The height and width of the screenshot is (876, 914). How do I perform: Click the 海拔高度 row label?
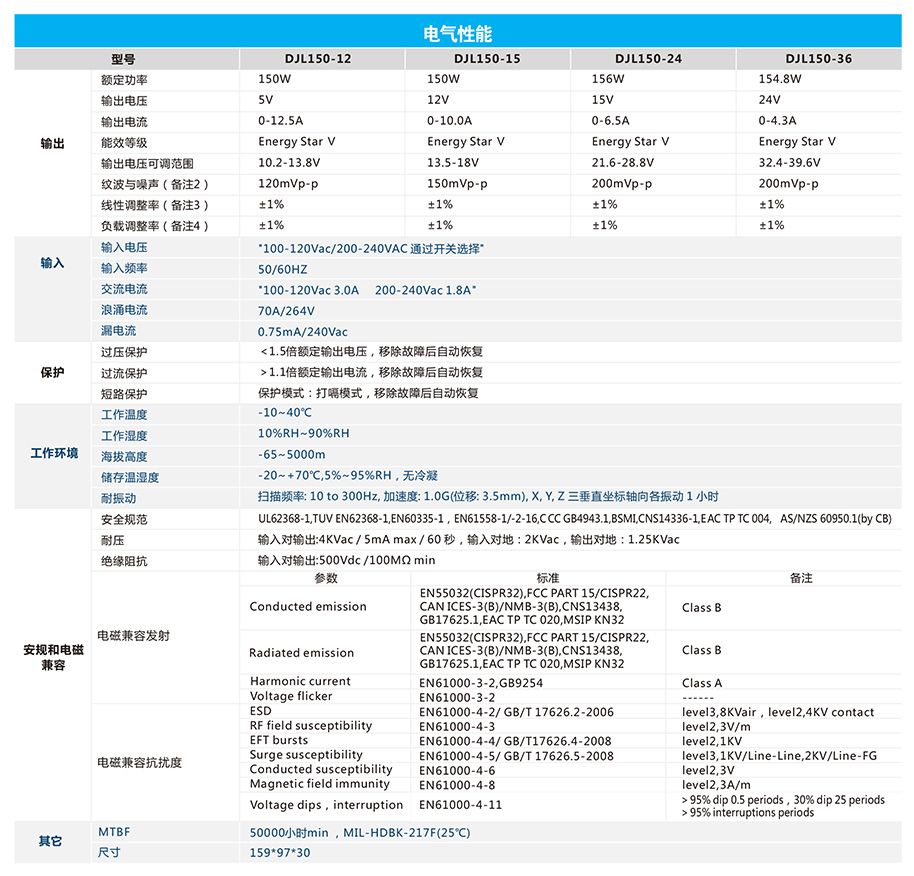point(124,457)
